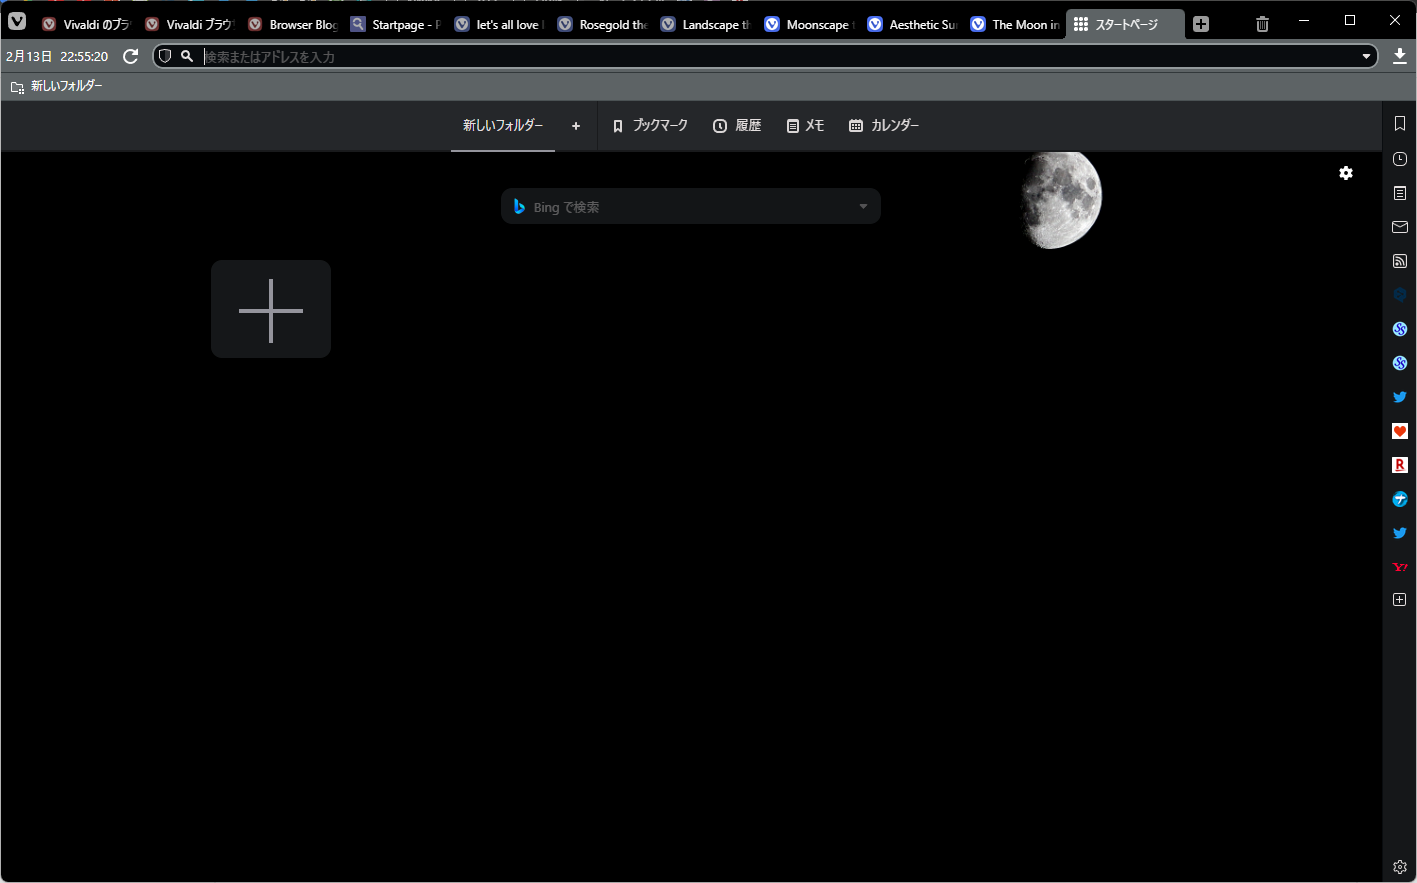Open the red heart web panel
The image size is (1417, 883).
1400,431
